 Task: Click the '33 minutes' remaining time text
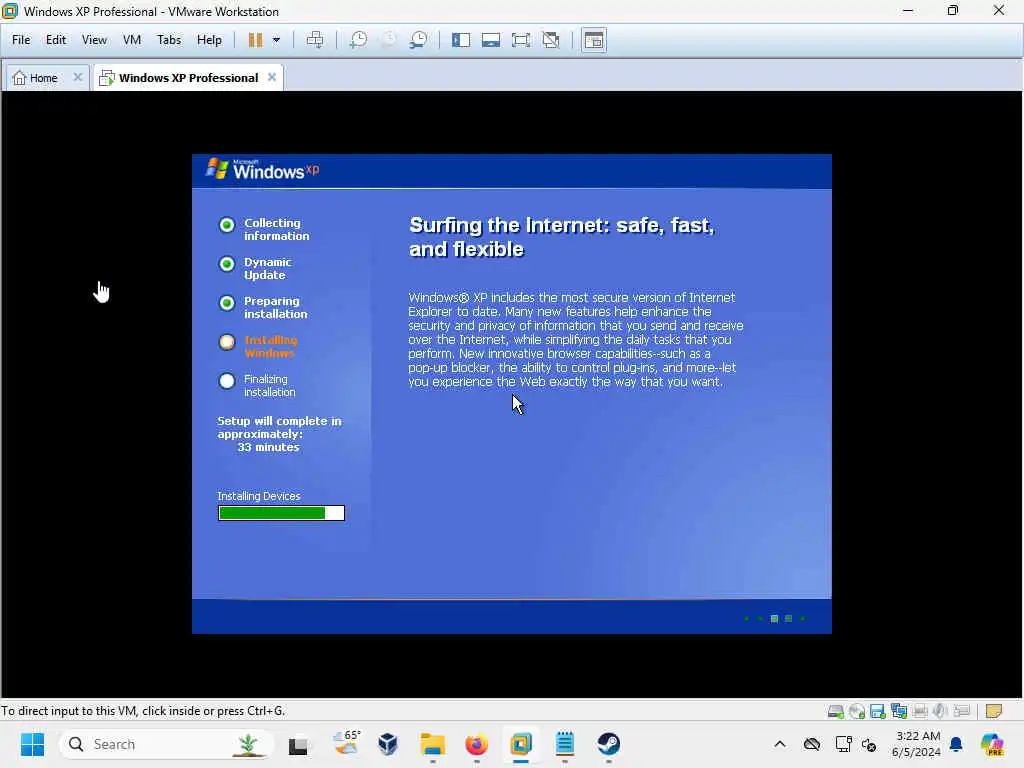[268, 447]
